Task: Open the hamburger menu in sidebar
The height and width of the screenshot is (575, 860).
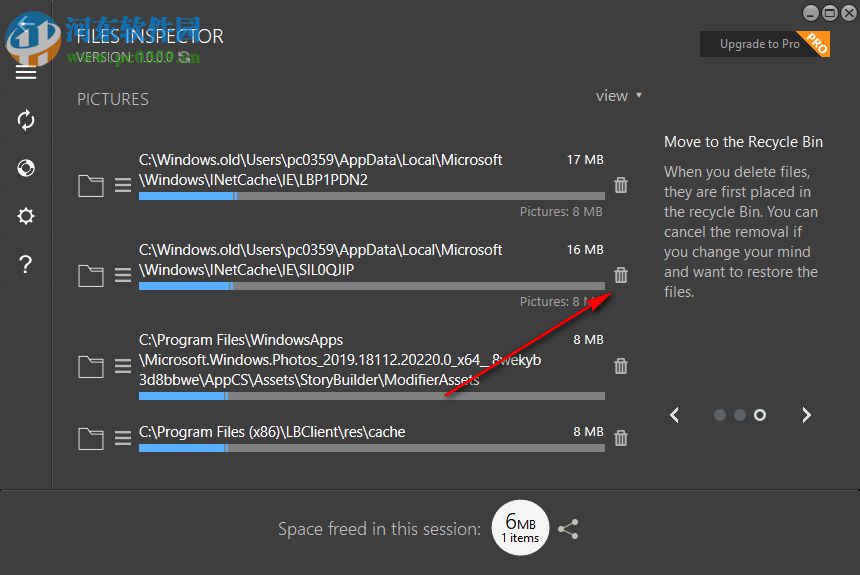Action: click(26, 72)
